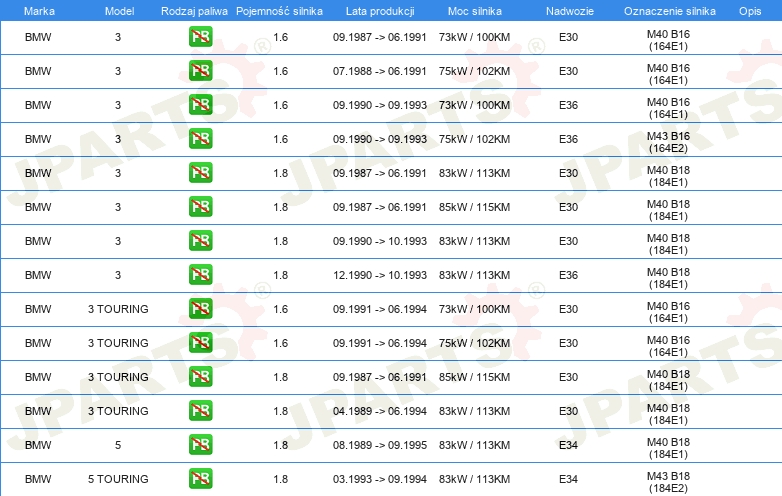This screenshot has width=782, height=496.
Task: Click the 08.1989 -> 09.1995 production cell
Action: coord(380,445)
